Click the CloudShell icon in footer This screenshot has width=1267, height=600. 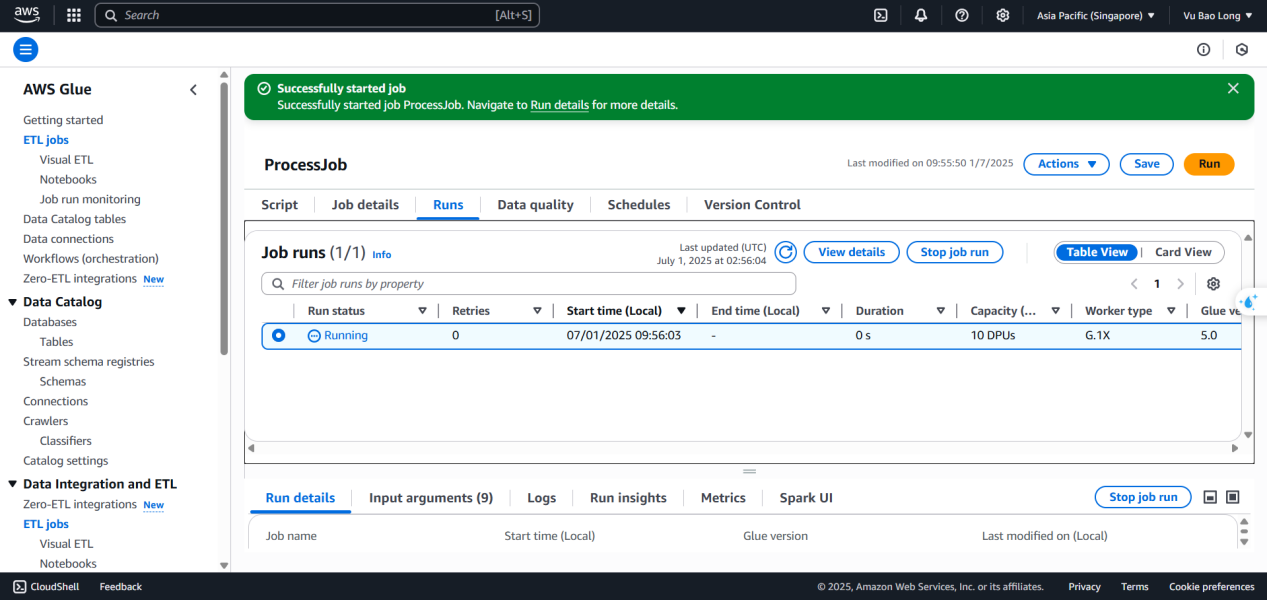pyautogui.click(x=20, y=587)
